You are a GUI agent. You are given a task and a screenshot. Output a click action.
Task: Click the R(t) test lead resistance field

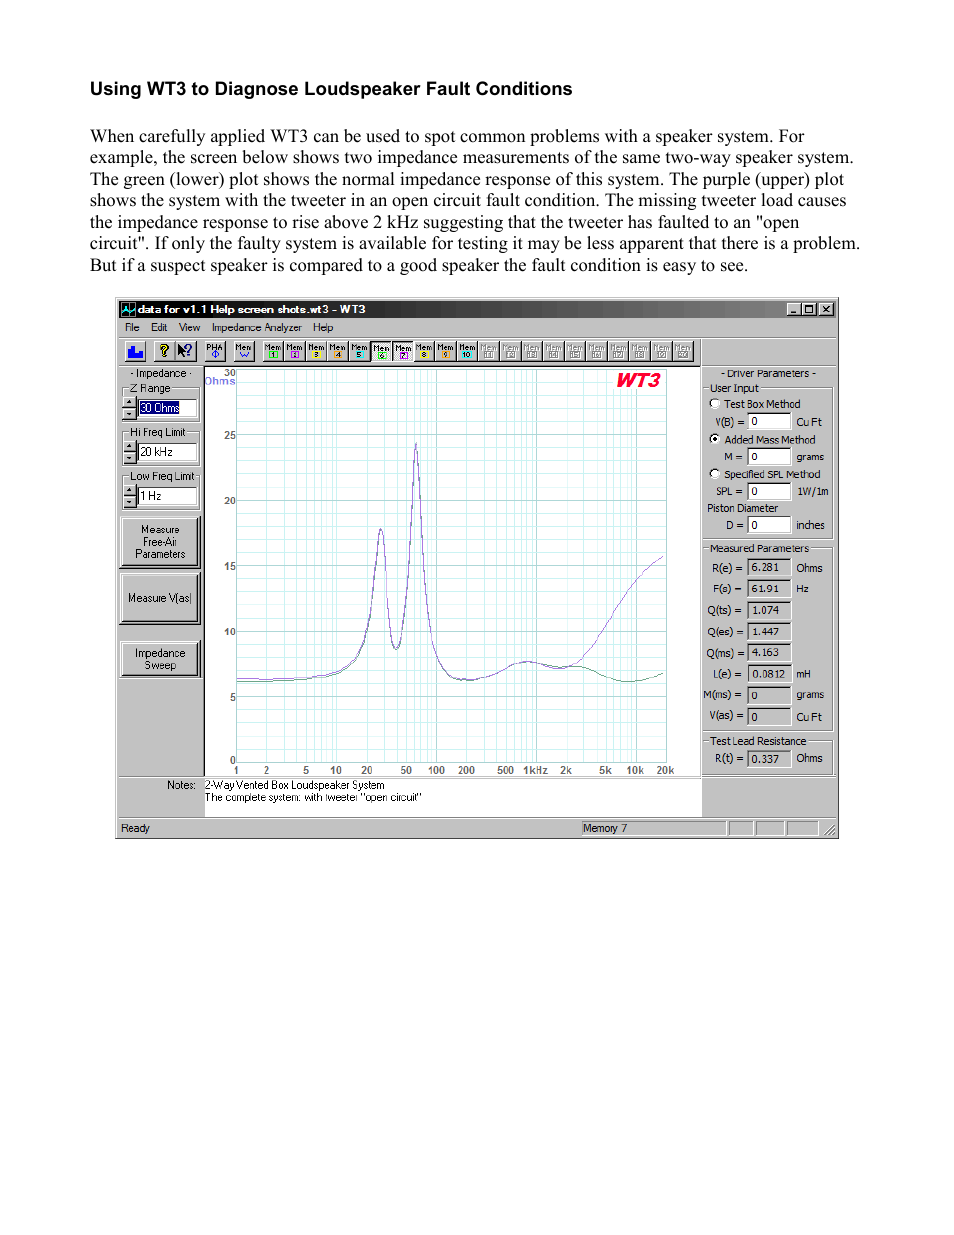[x=769, y=759]
